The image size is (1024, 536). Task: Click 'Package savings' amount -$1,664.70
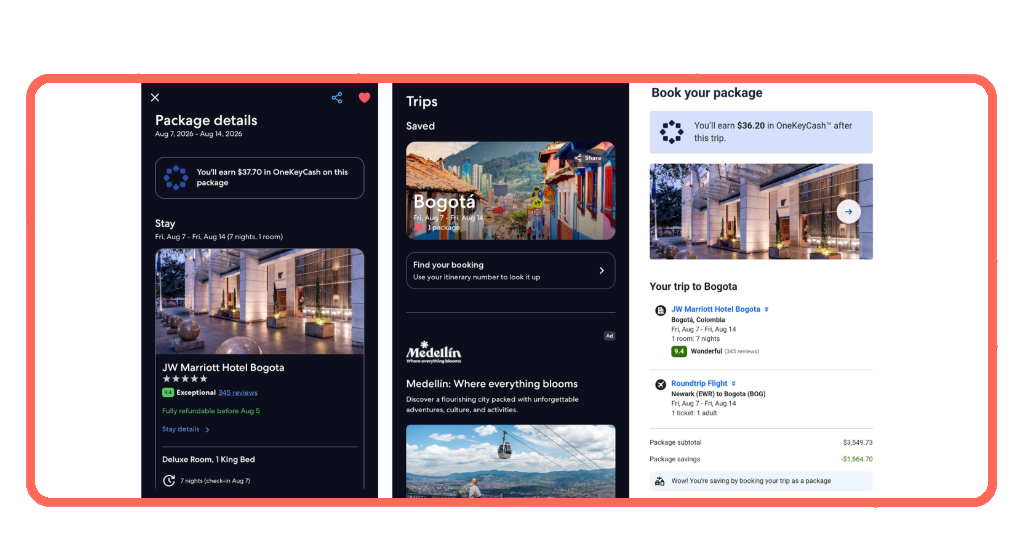pos(857,459)
